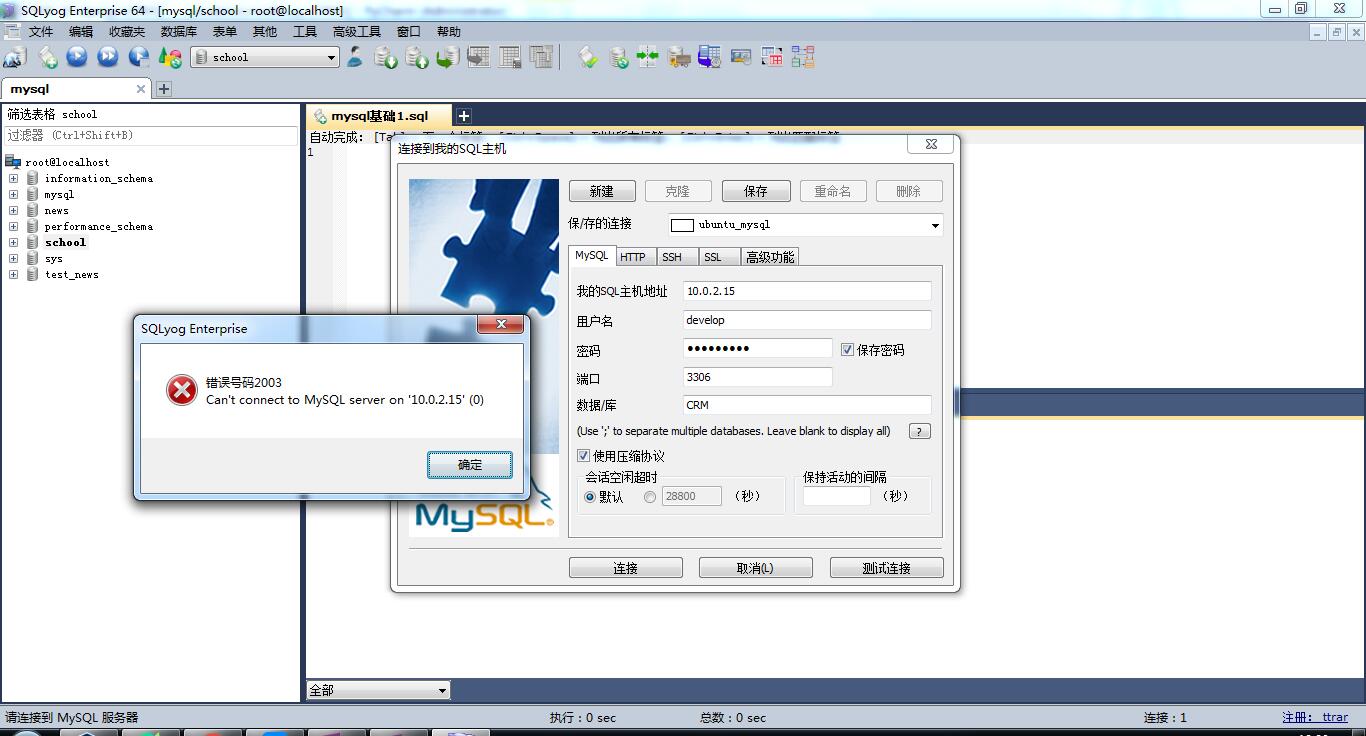Expand the information_schema database node
Screen dimensions: 1366x736
14,178
